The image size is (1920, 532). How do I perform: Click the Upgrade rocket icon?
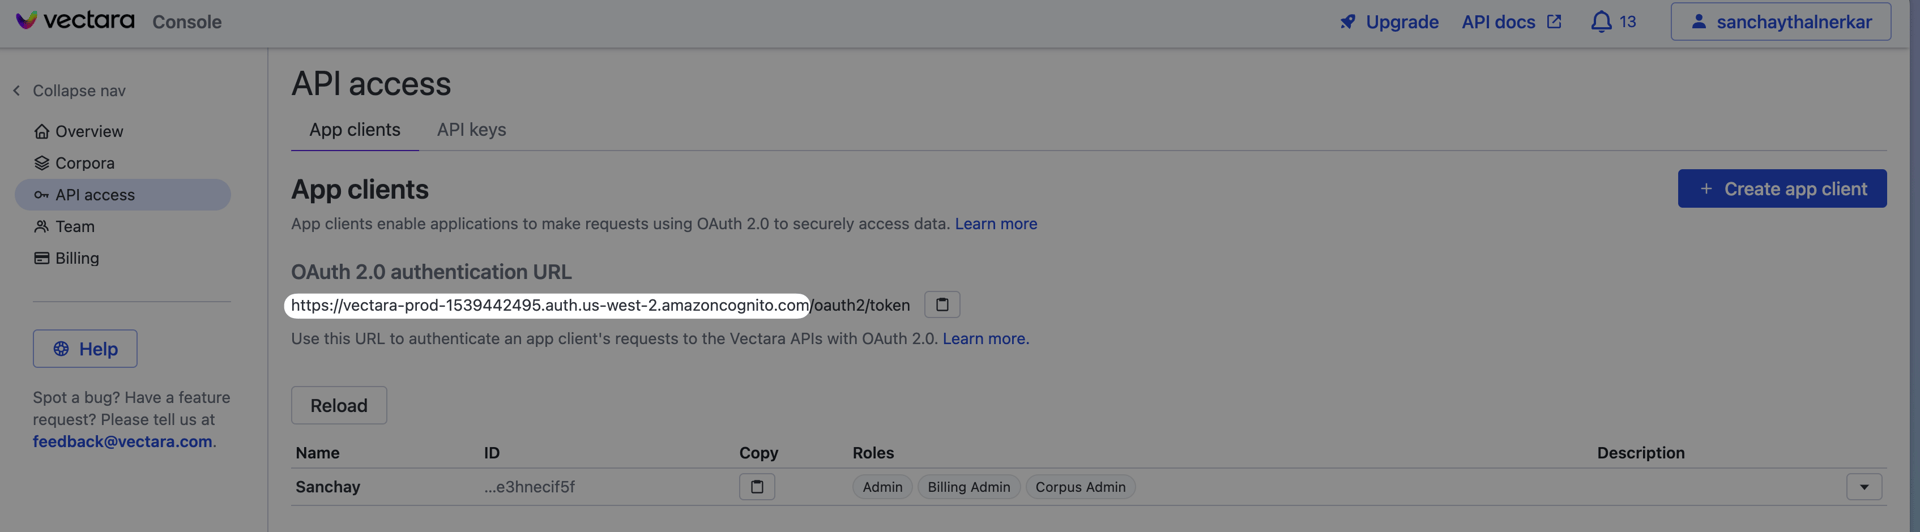[1348, 22]
